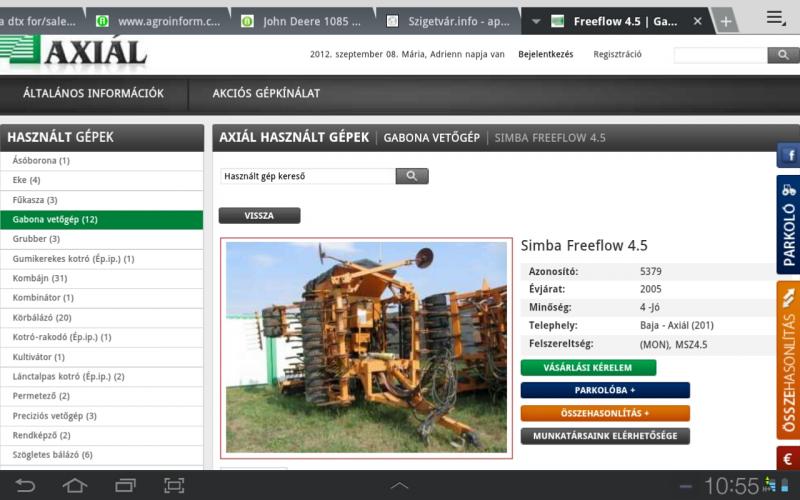
Task: Open the browser menu icon
Action: point(776,19)
